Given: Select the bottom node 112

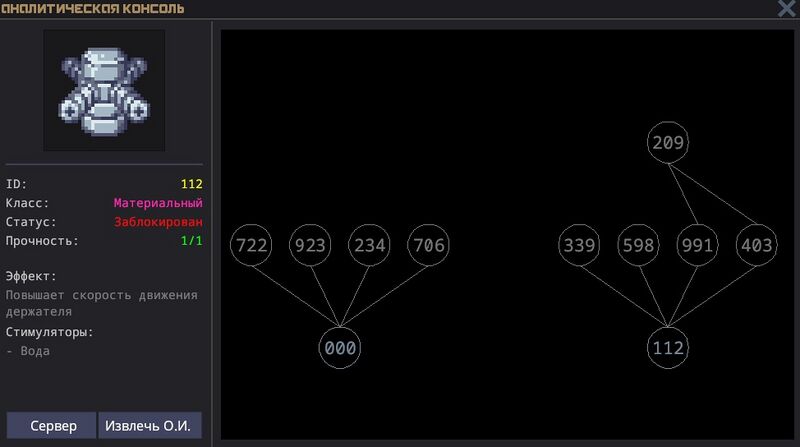Looking at the screenshot, I should click(x=667, y=348).
